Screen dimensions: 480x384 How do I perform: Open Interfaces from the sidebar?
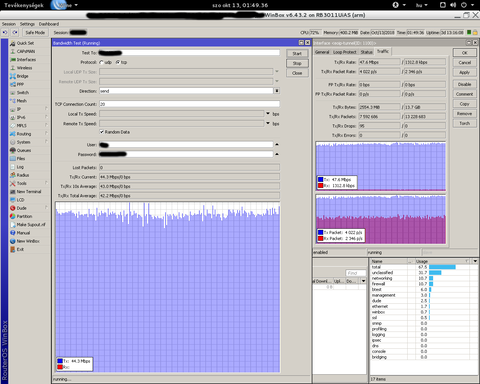[x=26, y=60]
